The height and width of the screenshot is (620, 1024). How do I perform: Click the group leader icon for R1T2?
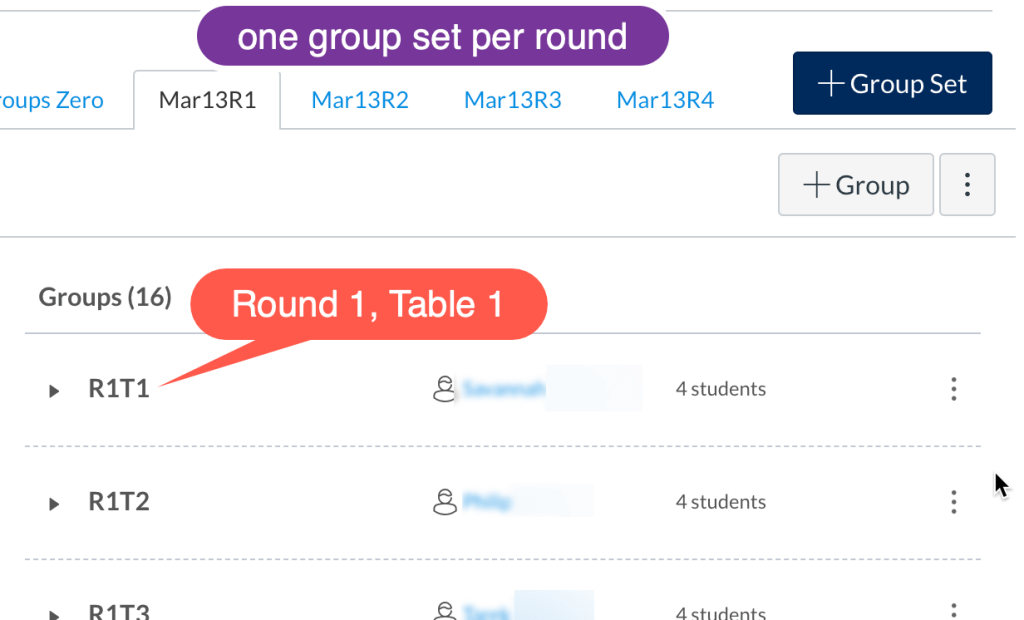point(444,501)
